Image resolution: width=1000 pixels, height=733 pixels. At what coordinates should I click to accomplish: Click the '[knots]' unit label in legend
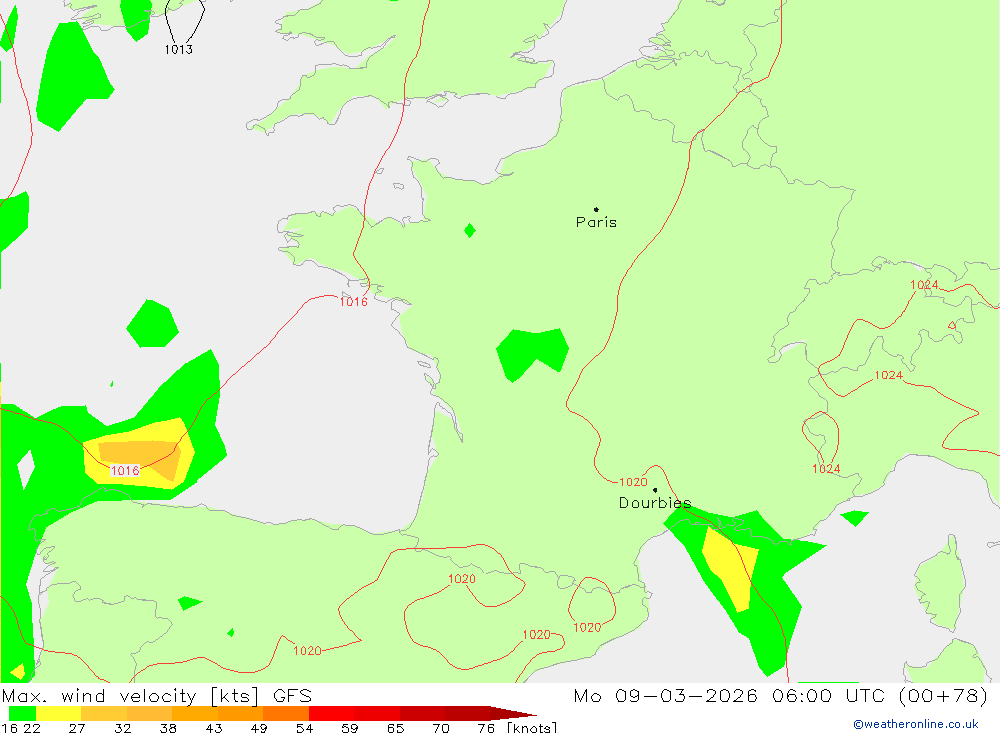532,727
